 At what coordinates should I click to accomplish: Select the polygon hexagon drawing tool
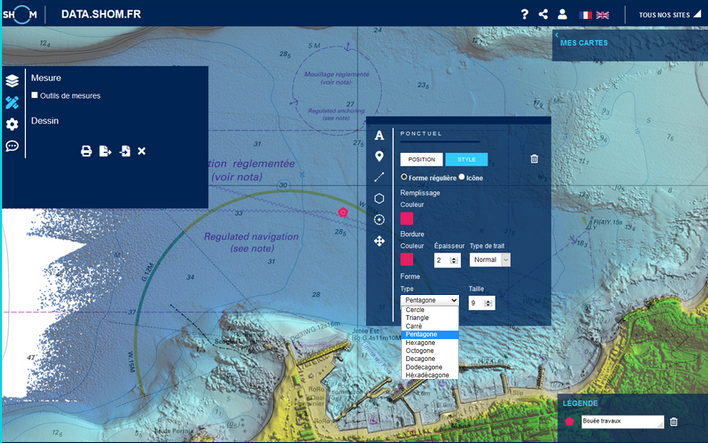(379, 199)
